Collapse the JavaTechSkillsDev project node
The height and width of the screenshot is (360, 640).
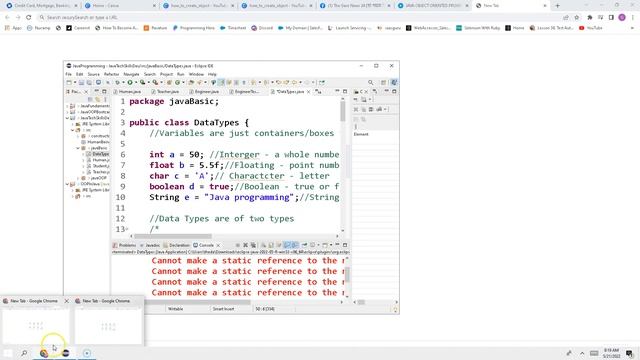67,118
